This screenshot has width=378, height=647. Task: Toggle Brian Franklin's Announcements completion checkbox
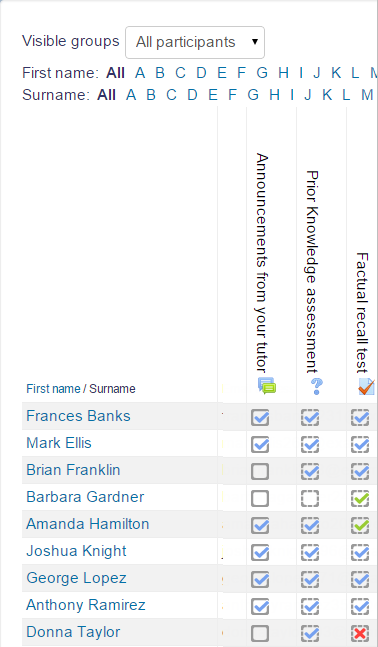click(x=260, y=472)
